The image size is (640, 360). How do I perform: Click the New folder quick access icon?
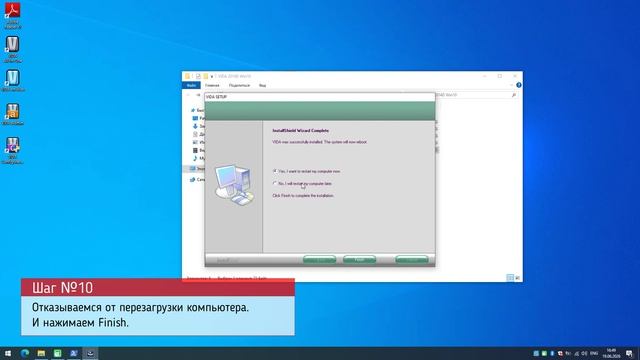click(x=205, y=76)
